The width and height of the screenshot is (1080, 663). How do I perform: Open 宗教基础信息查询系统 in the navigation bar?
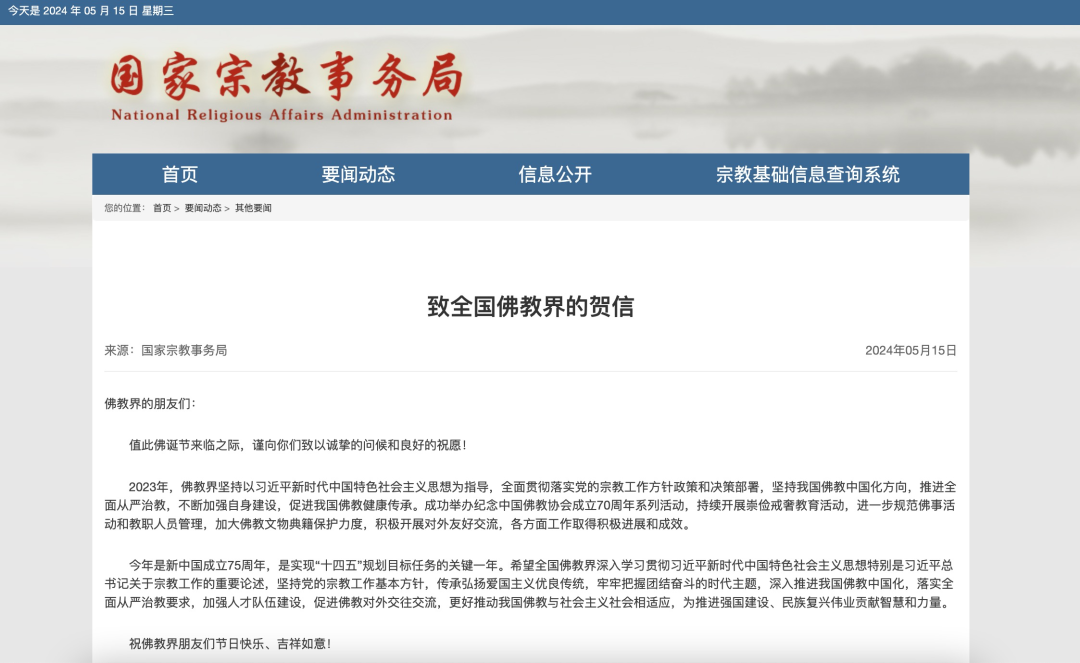tap(807, 174)
